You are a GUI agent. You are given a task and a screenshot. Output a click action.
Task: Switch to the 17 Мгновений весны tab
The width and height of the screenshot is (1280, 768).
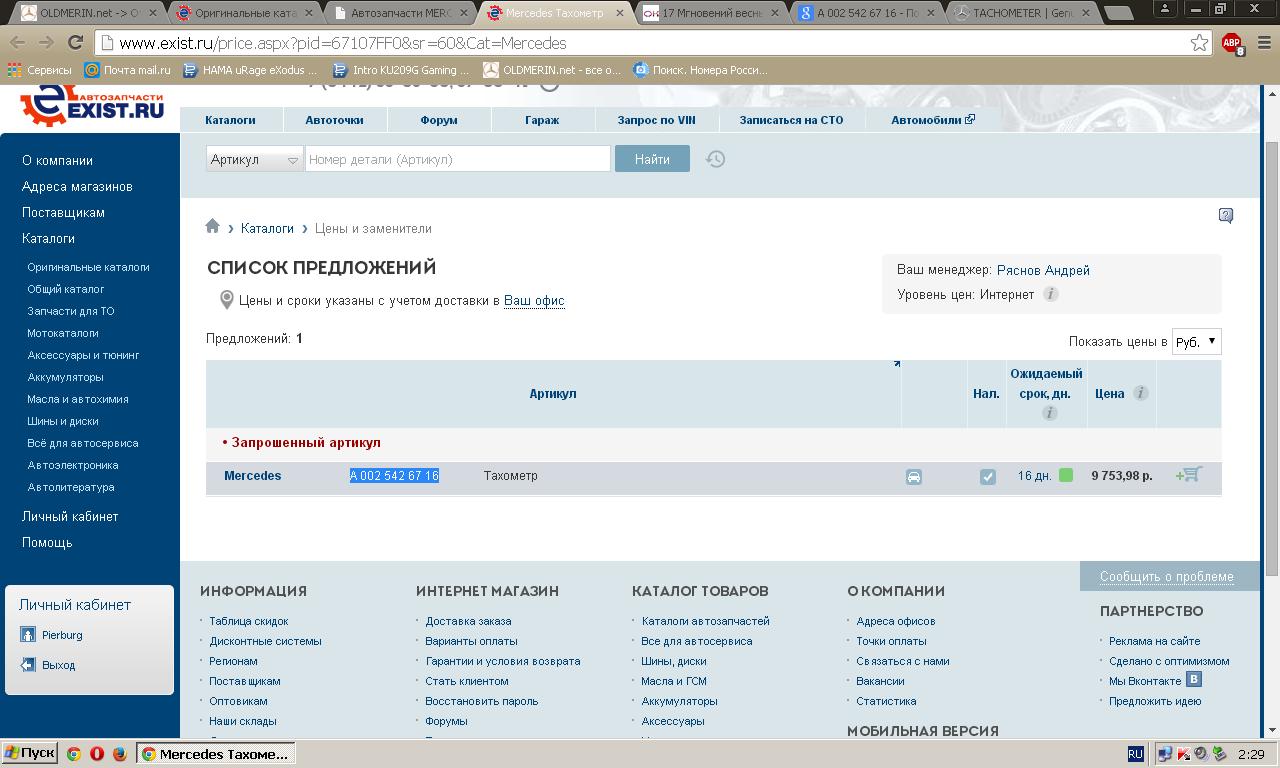pyautogui.click(x=711, y=13)
